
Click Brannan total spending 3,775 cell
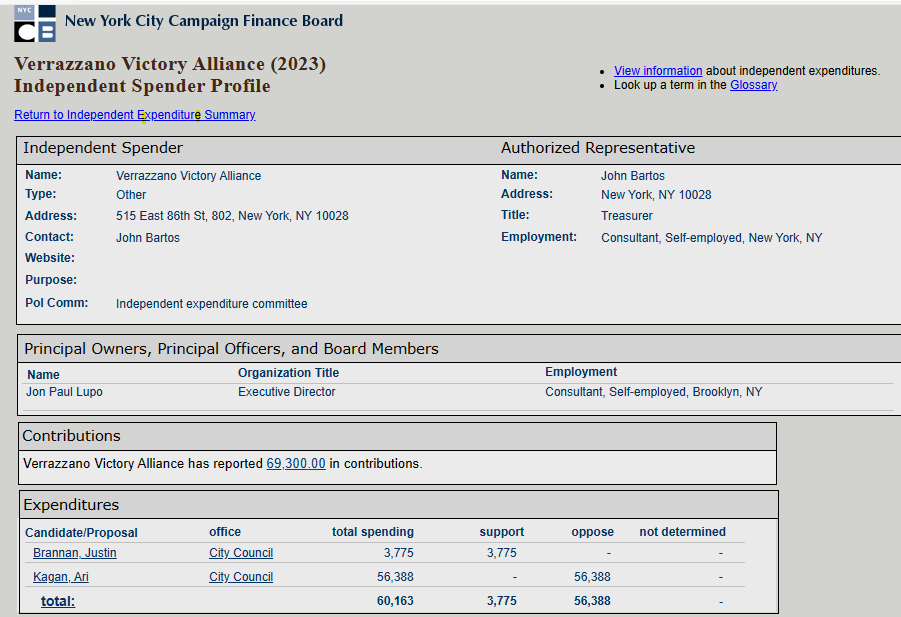(399, 553)
